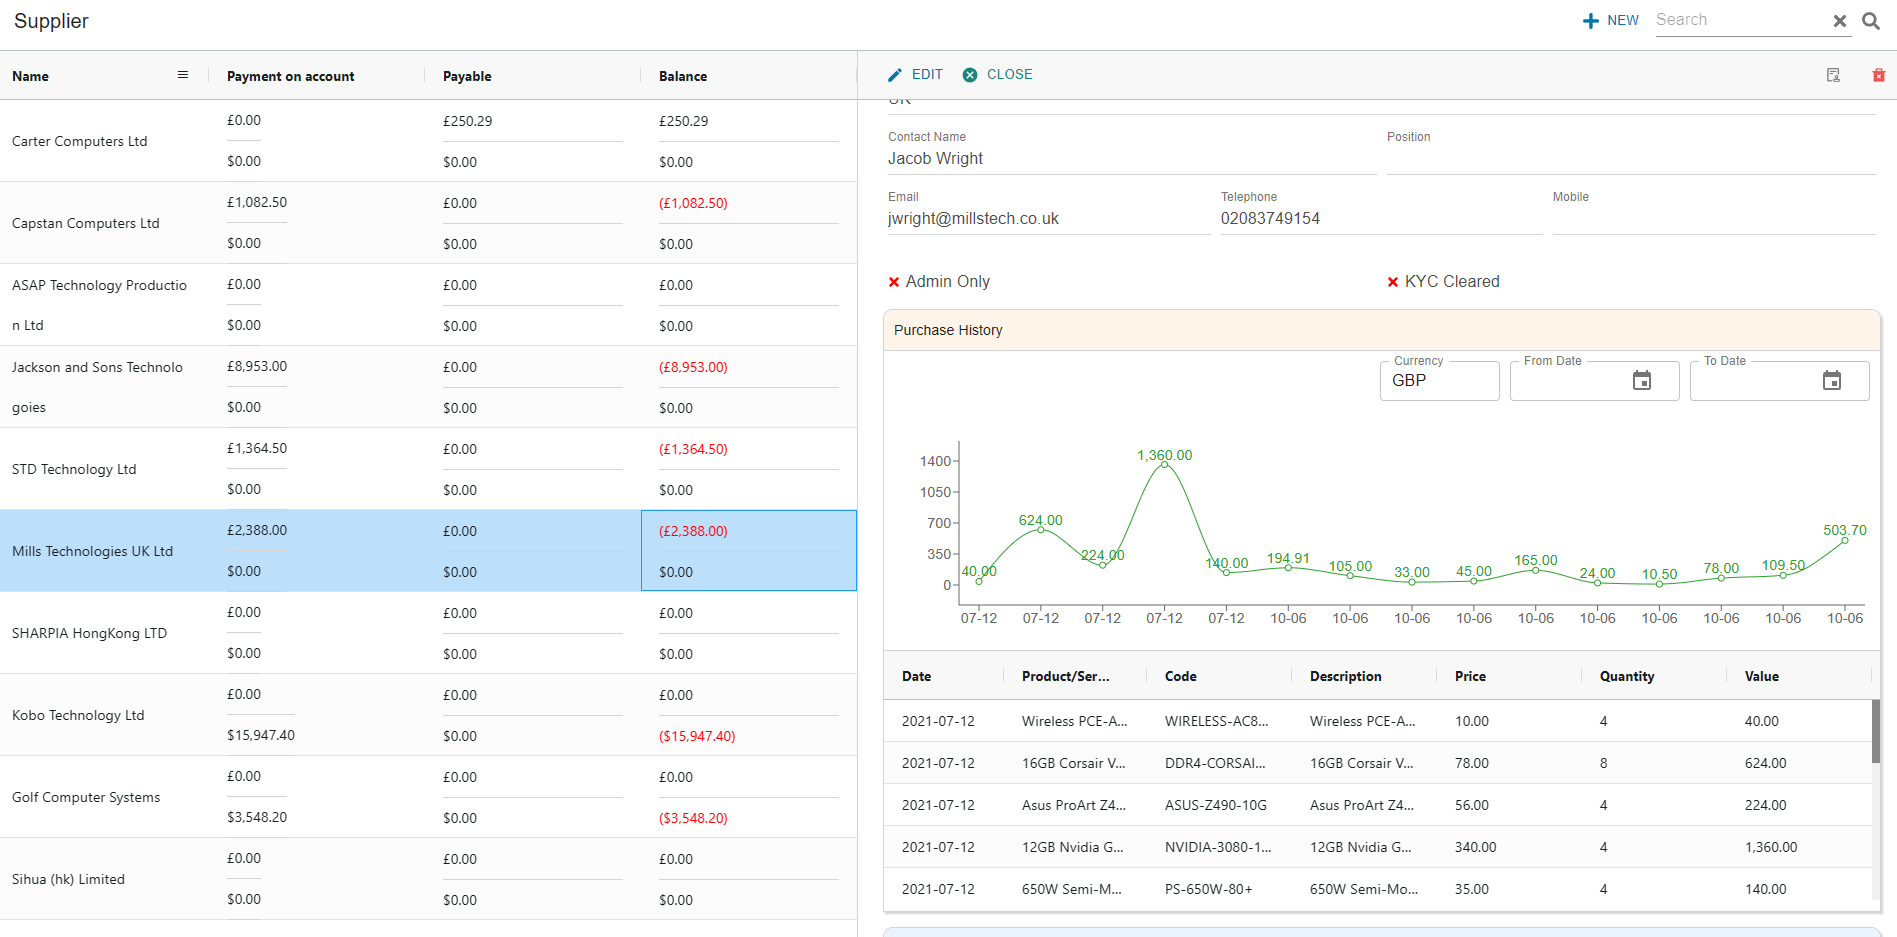Click the EDIT button
The width and height of the screenshot is (1897, 937).
pos(915,75)
